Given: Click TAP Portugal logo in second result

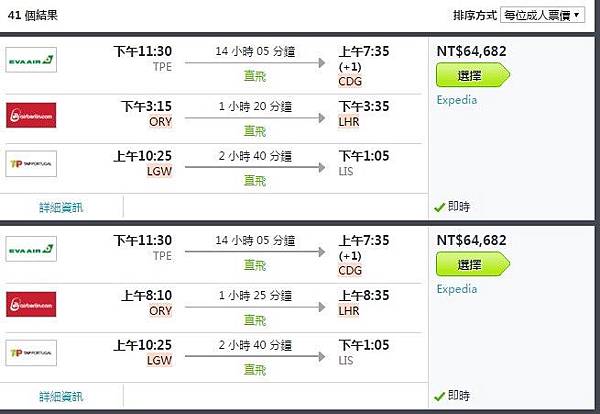Looking at the screenshot, I should click(x=31, y=352).
